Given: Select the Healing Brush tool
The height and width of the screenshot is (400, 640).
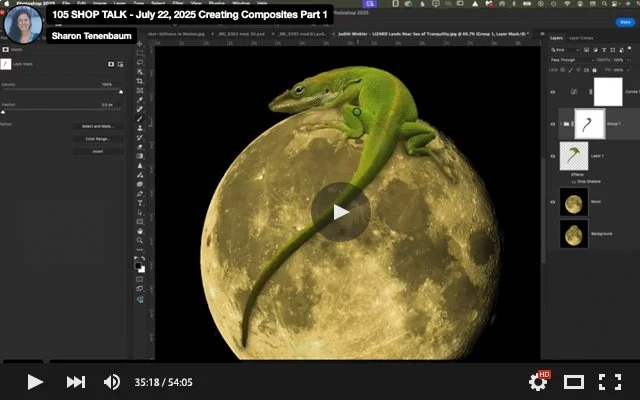Looking at the screenshot, I should tap(140, 109).
